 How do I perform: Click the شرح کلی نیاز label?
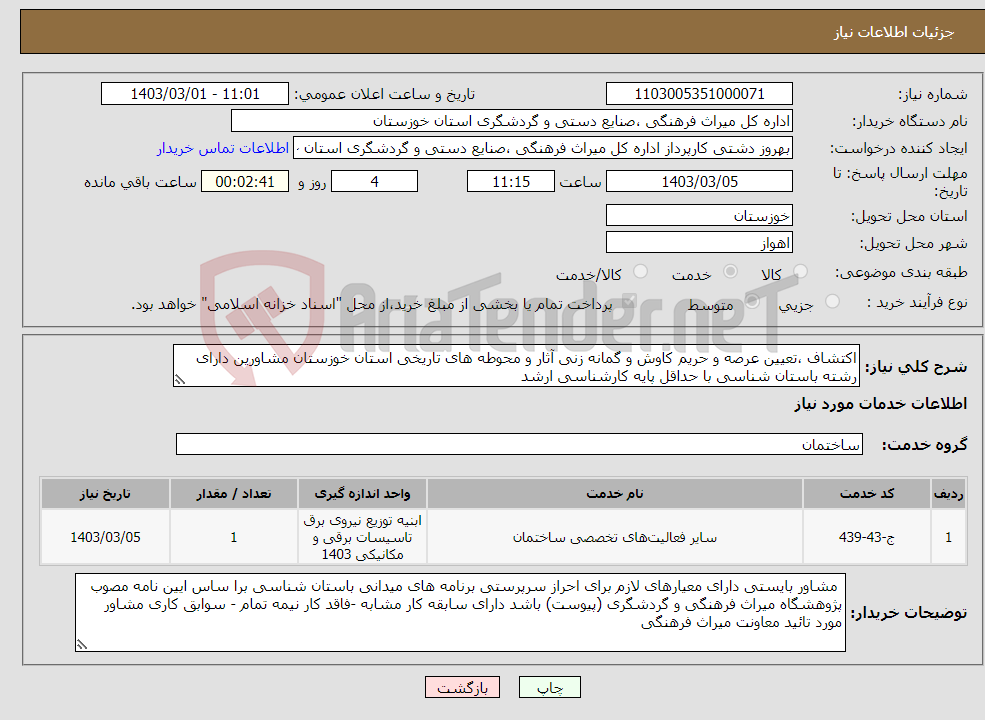point(917,367)
